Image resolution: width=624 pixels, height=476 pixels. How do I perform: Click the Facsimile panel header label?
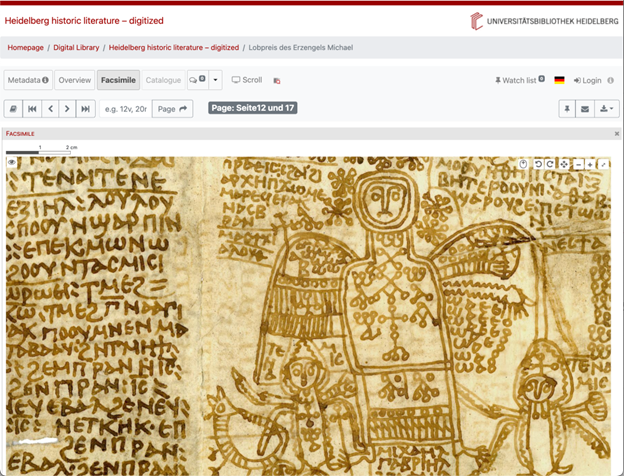coord(20,134)
